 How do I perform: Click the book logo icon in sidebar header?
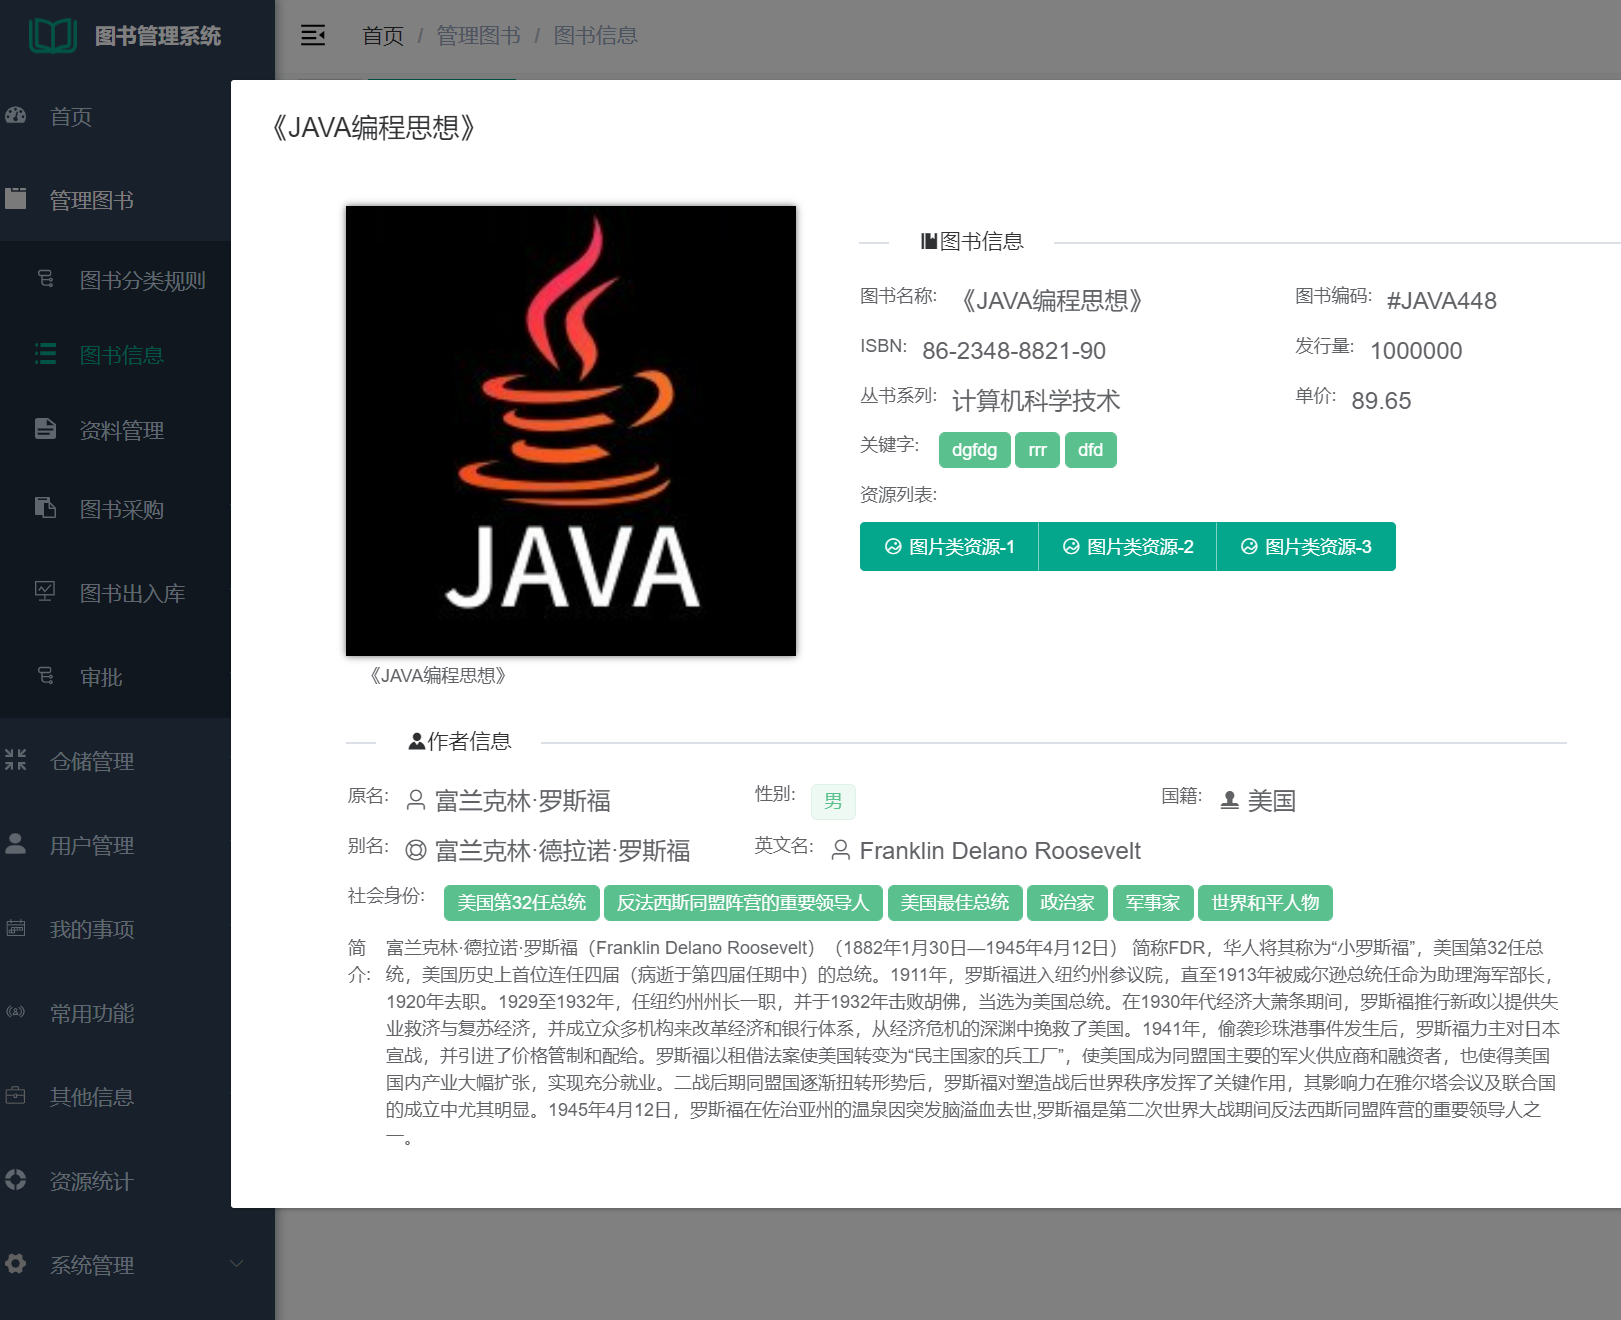point(53,35)
